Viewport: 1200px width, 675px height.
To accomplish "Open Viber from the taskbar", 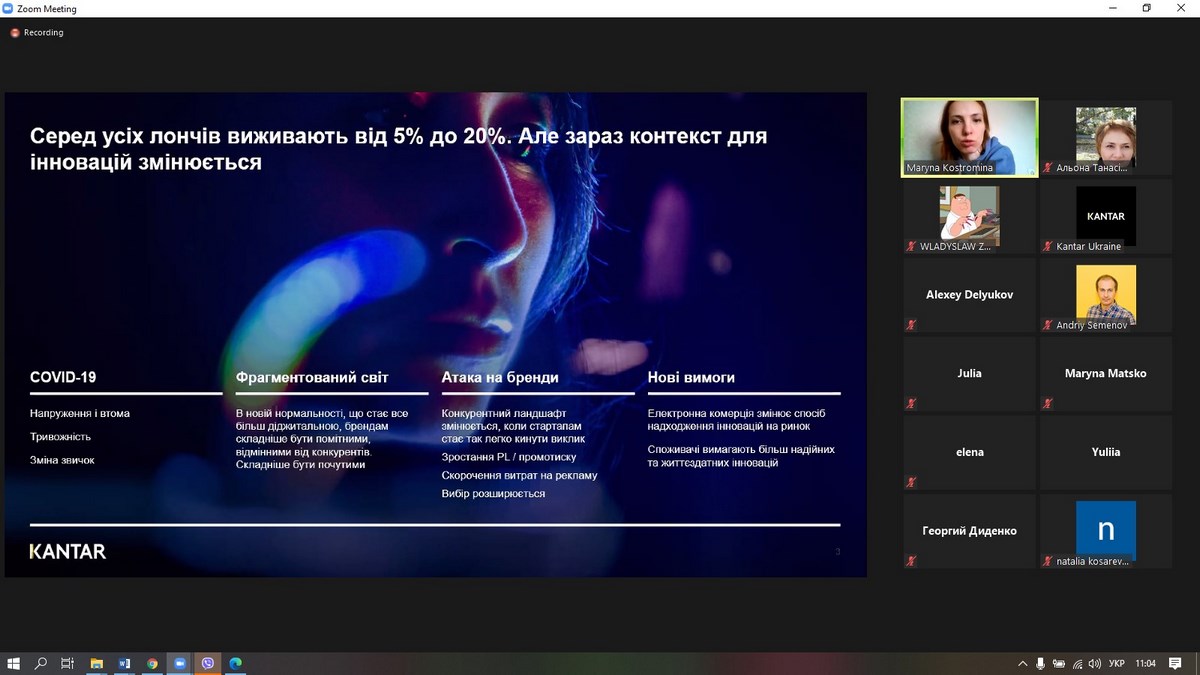I will click(208, 663).
